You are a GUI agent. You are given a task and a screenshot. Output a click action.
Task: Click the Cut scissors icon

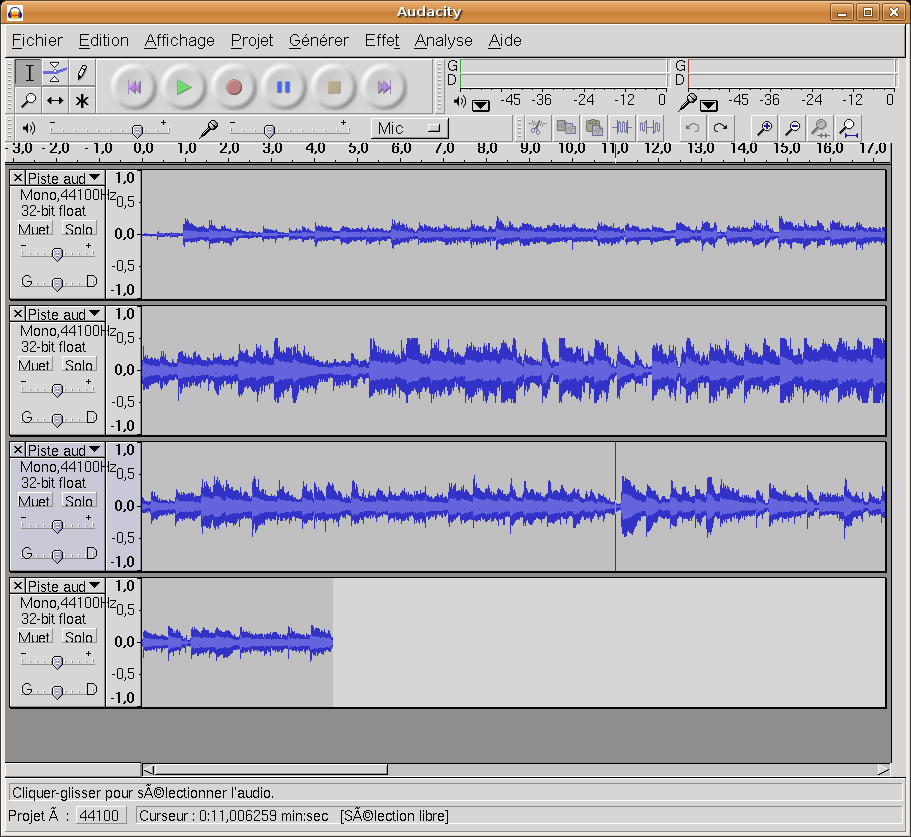[537, 127]
